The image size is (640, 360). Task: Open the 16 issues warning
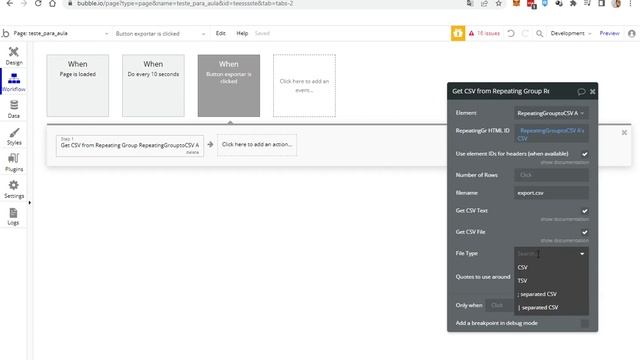coord(484,33)
